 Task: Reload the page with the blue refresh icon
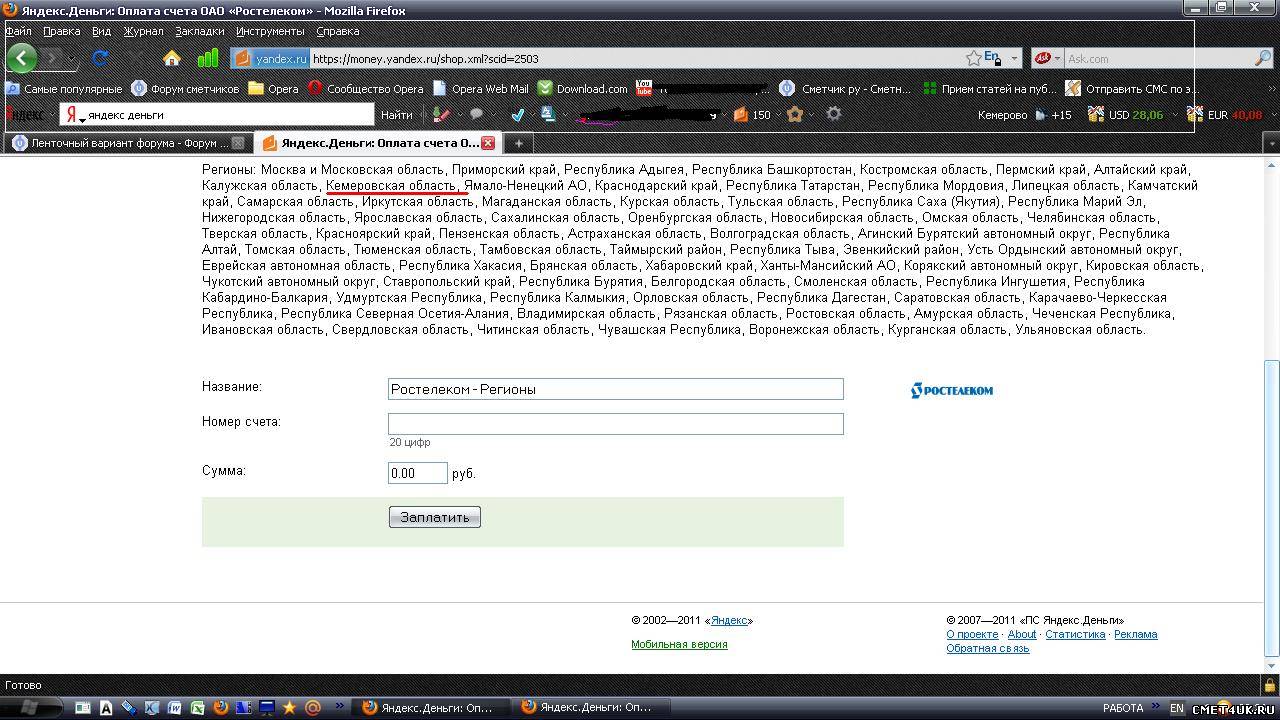(x=100, y=59)
